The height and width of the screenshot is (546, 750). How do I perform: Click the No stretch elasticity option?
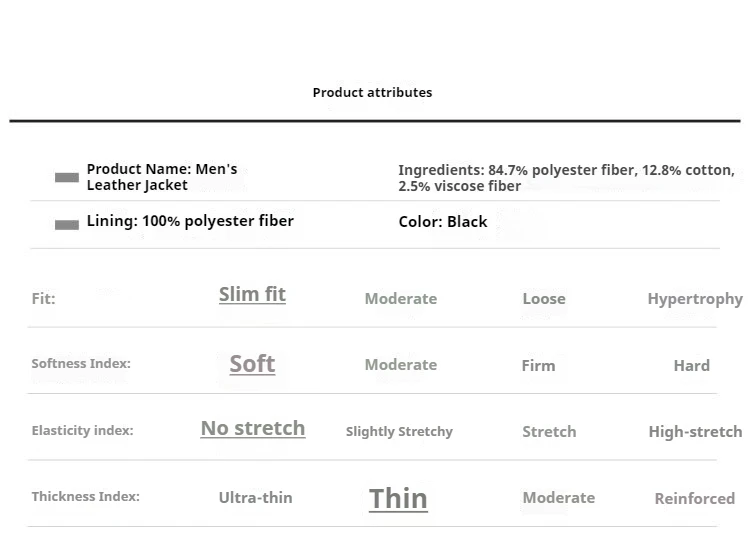click(x=252, y=428)
